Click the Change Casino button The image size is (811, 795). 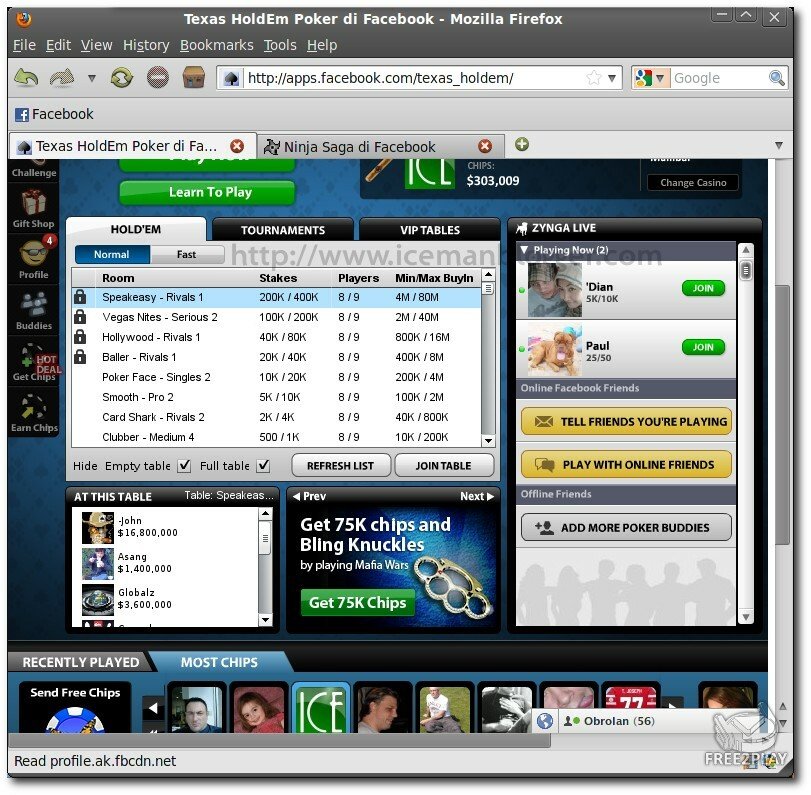click(693, 183)
